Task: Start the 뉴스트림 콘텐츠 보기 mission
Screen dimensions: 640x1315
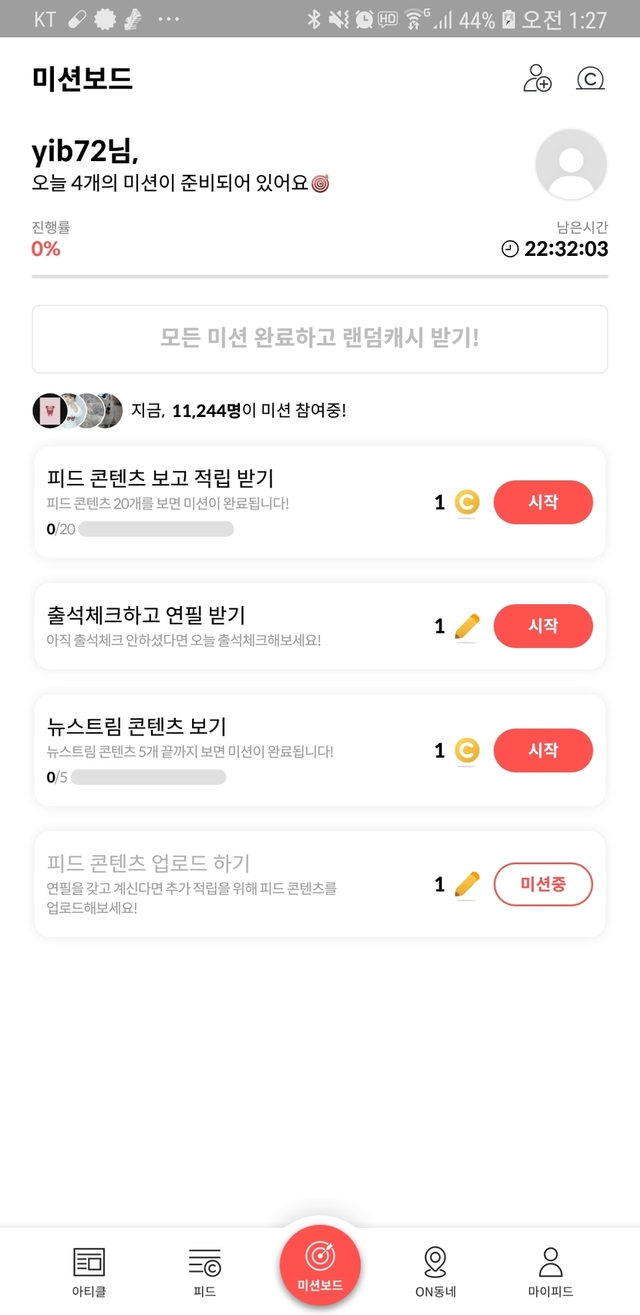Action: click(x=543, y=750)
